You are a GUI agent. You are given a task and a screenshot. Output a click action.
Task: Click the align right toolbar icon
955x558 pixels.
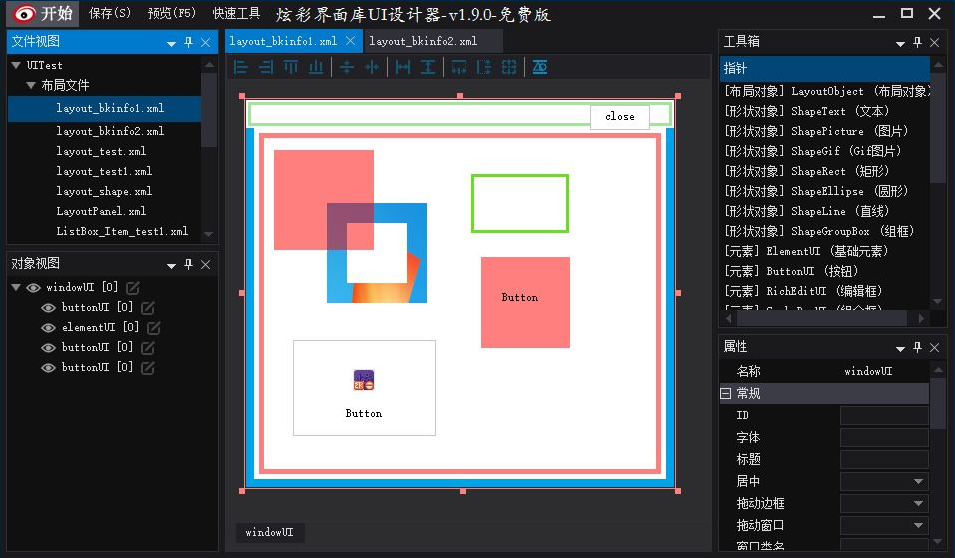click(x=266, y=67)
